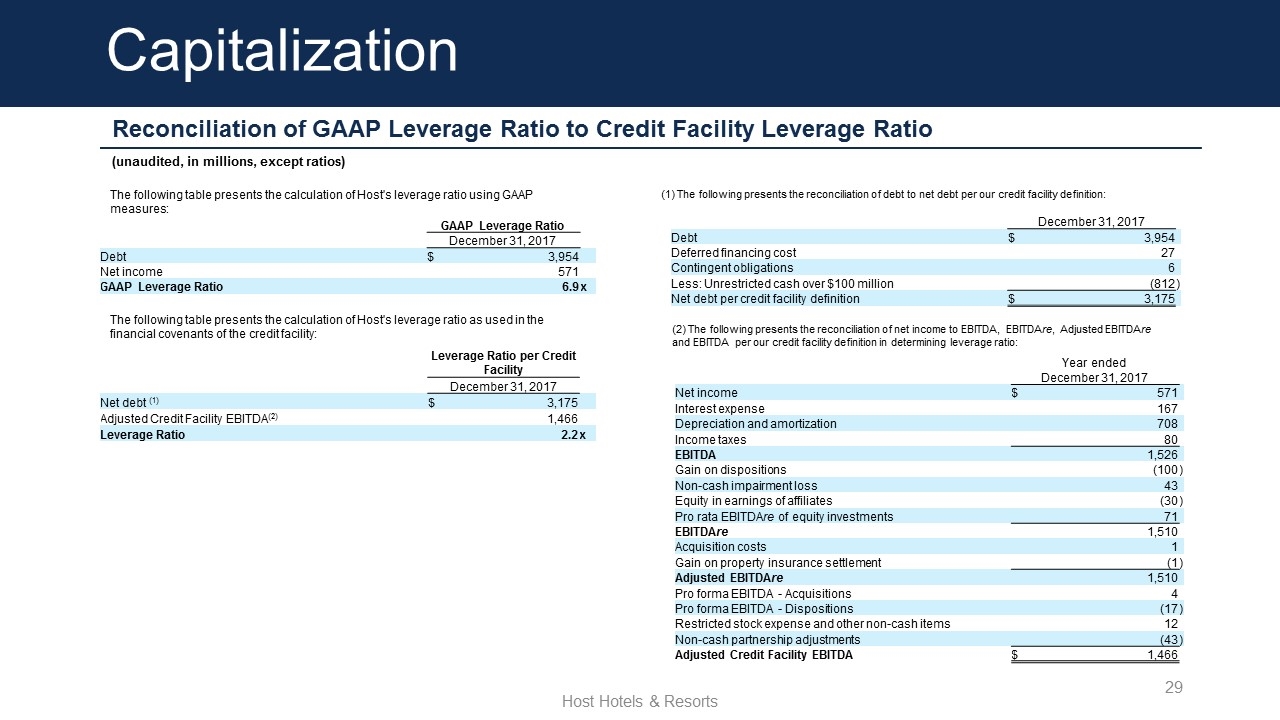The height and width of the screenshot is (720, 1280).
Task: Select "Non-cash partnership adjustments" row label
Action: (767, 640)
